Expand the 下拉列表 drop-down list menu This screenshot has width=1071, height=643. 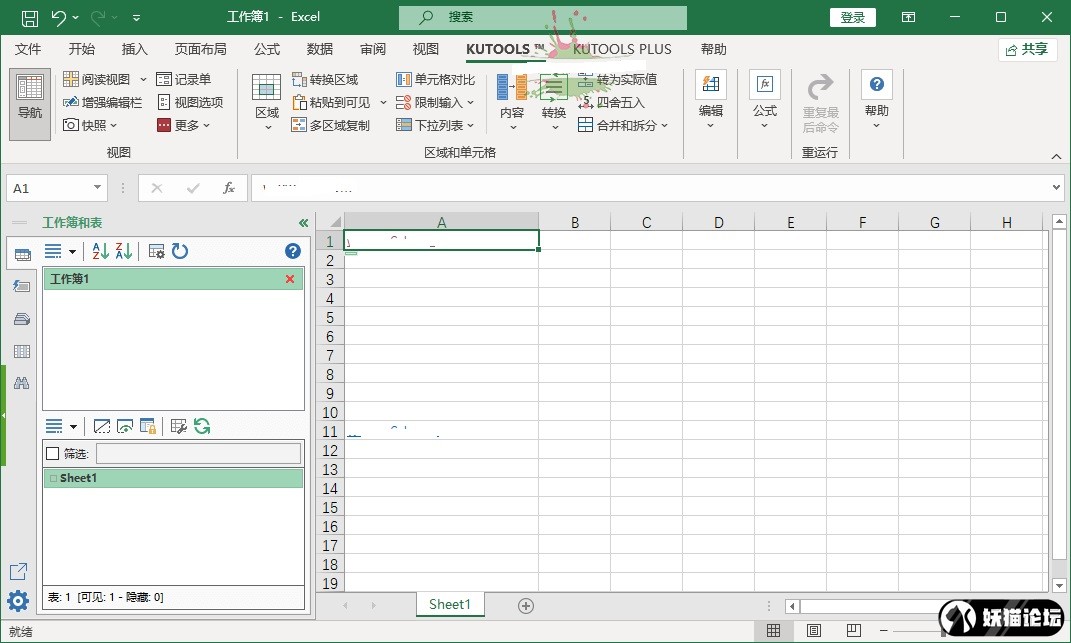pyautogui.click(x=435, y=125)
